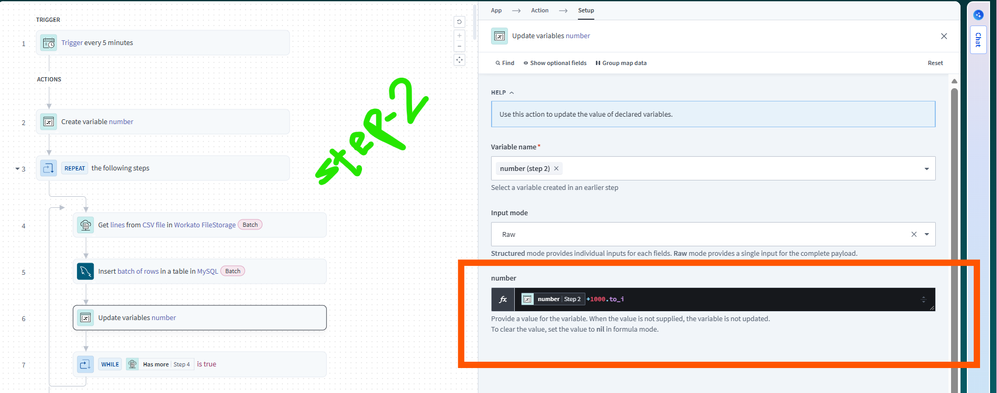
Task: Zoom in on the recipe canvas
Action: (x=459, y=36)
